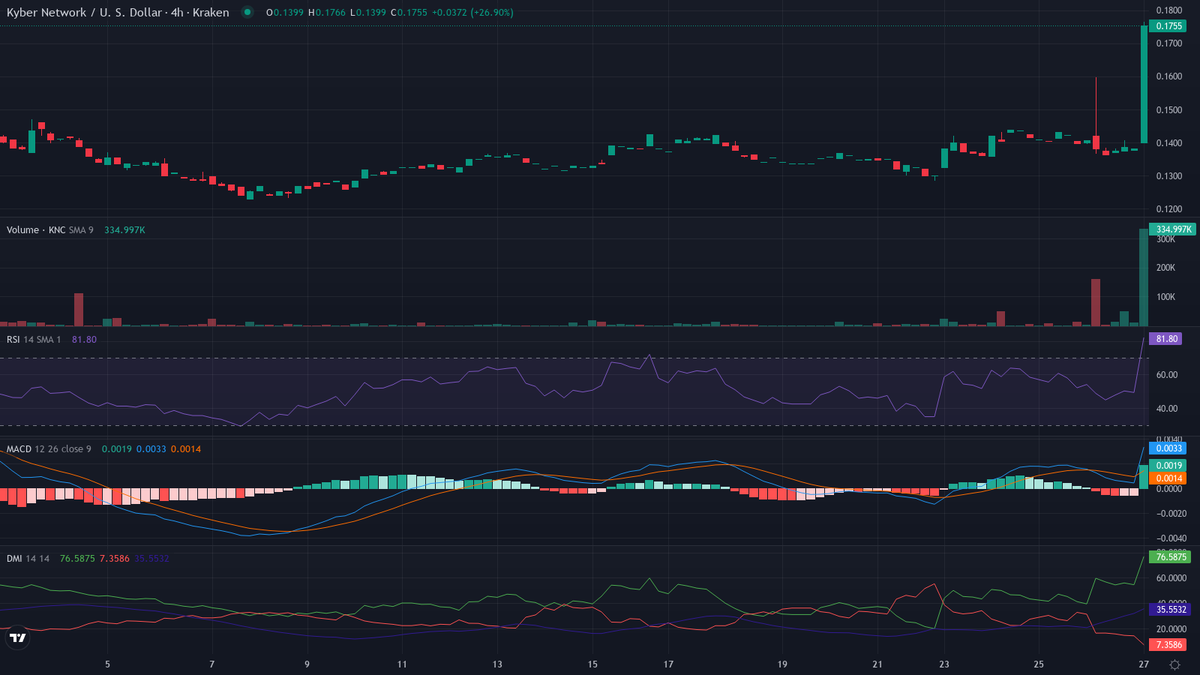
Task: Click the +0.0372 (+26.90%) change value
Action: [x=471, y=12]
